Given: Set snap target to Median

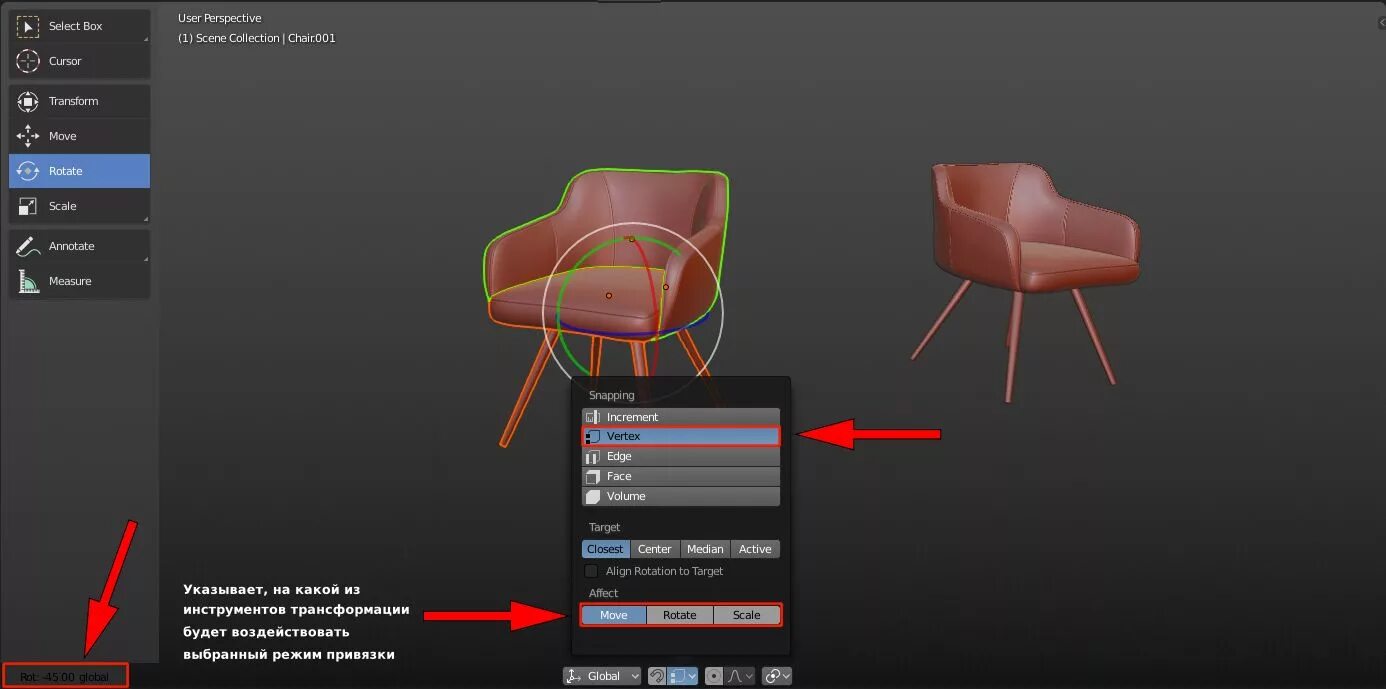Looking at the screenshot, I should (x=705, y=548).
